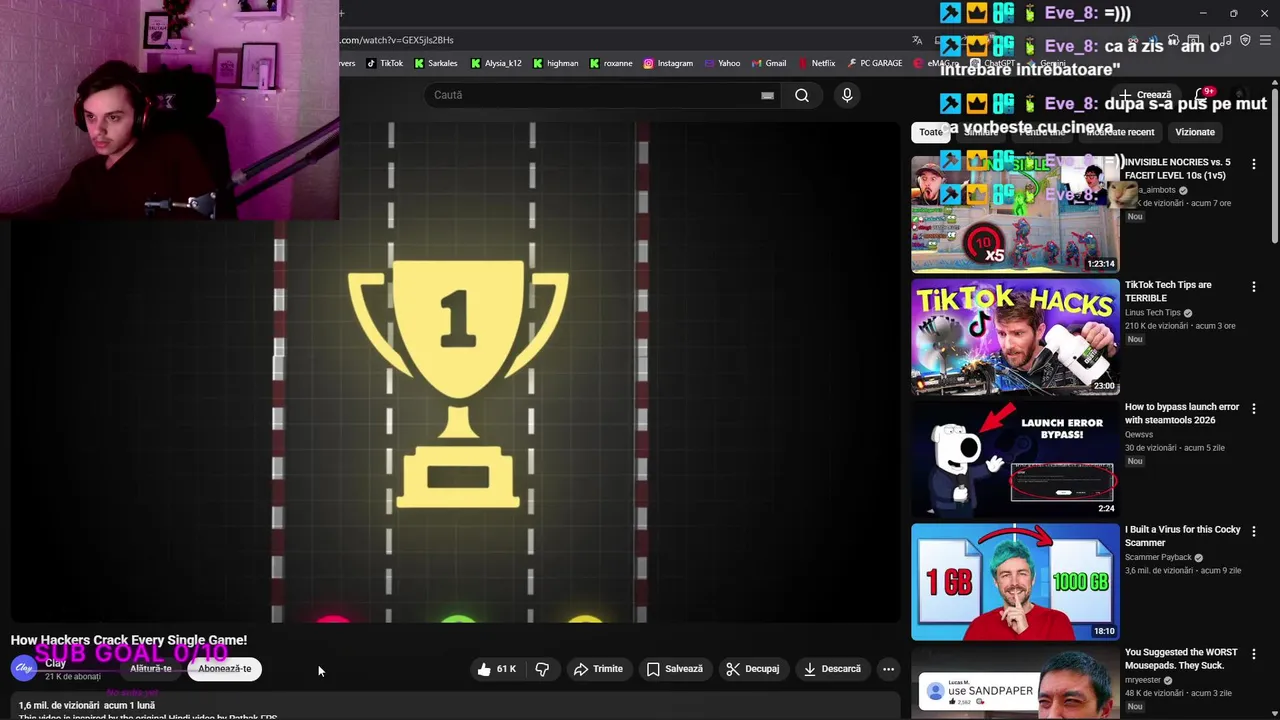The width and height of the screenshot is (1280, 720).
Task: Select the Vizionate filter chip
Action: click(1195, 132)
